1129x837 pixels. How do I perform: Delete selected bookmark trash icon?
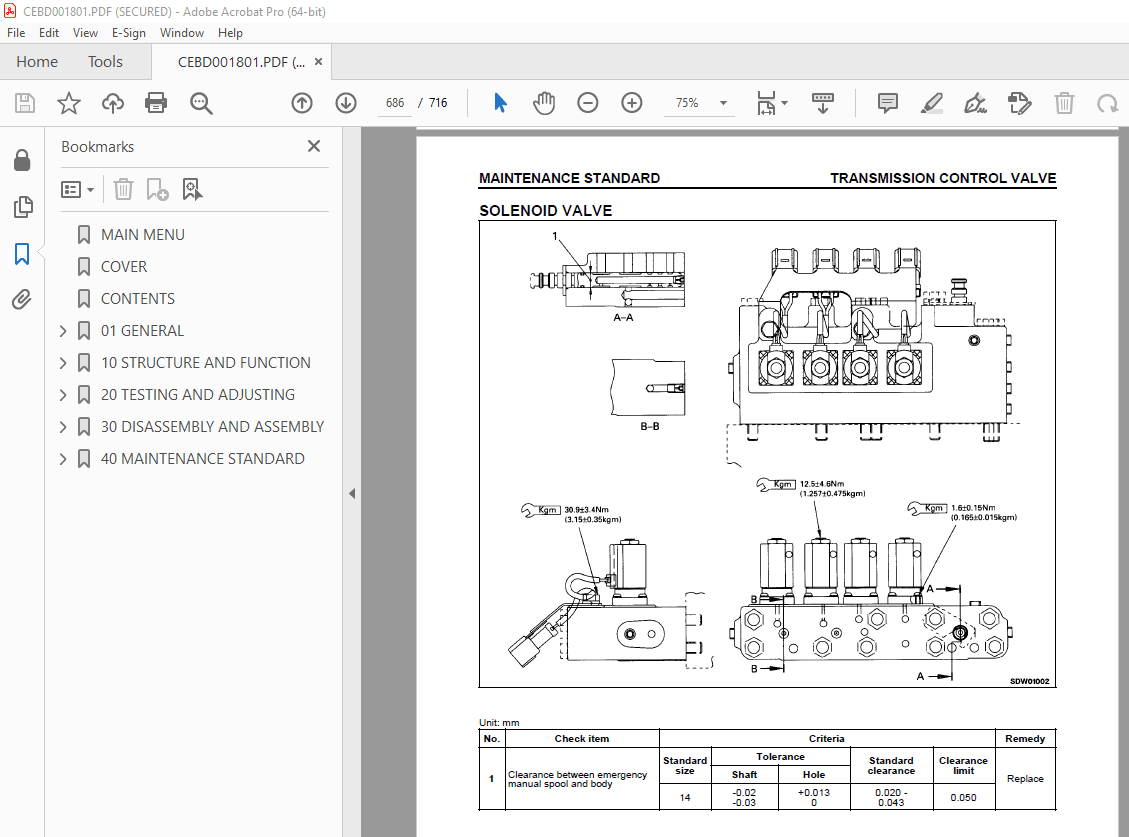[123, 189]
